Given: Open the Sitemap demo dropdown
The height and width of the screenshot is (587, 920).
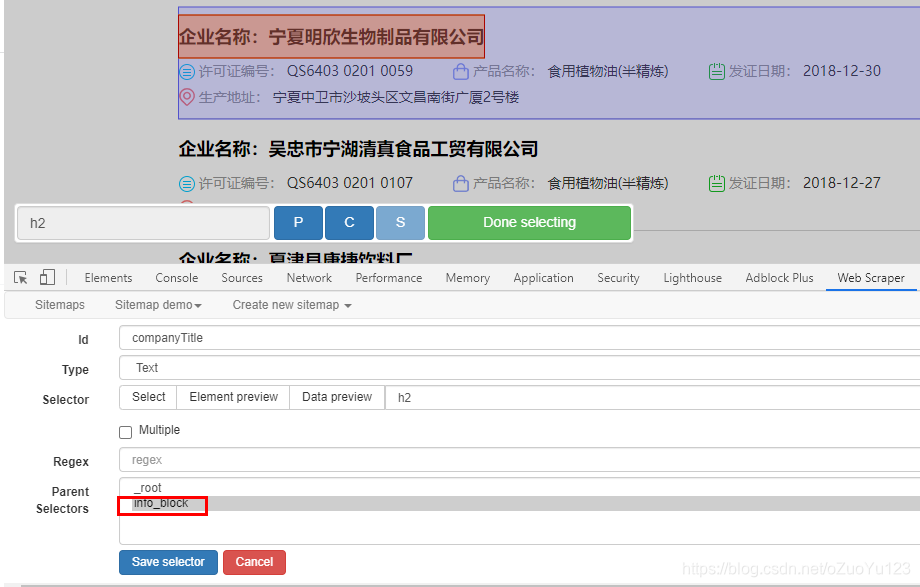Looking at the screenshot, I should (x=158, y=305).
